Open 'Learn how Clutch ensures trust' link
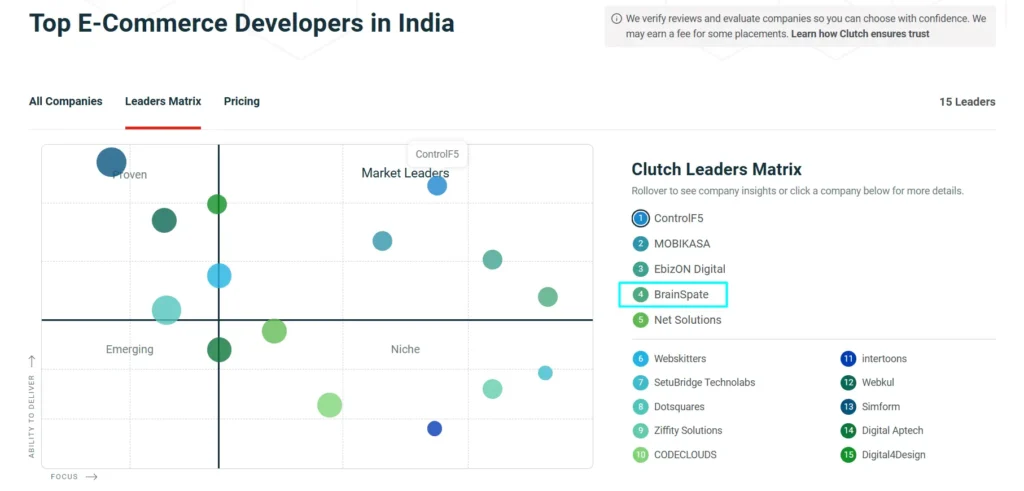 pos(860,34)
